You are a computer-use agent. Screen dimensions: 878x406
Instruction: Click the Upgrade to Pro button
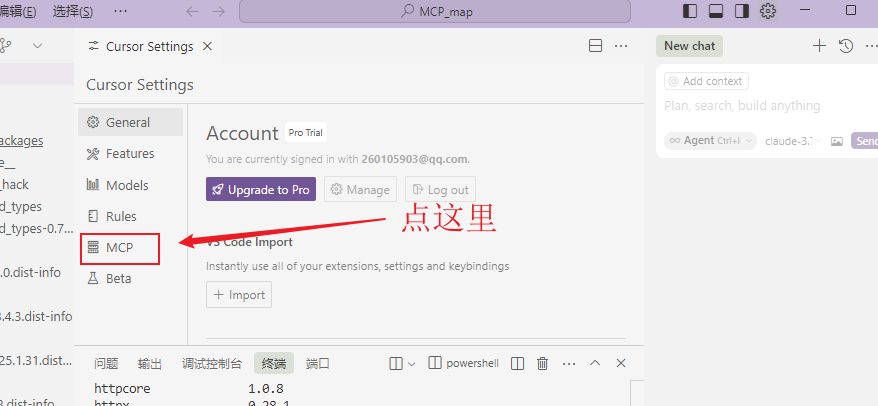(261, 189)
